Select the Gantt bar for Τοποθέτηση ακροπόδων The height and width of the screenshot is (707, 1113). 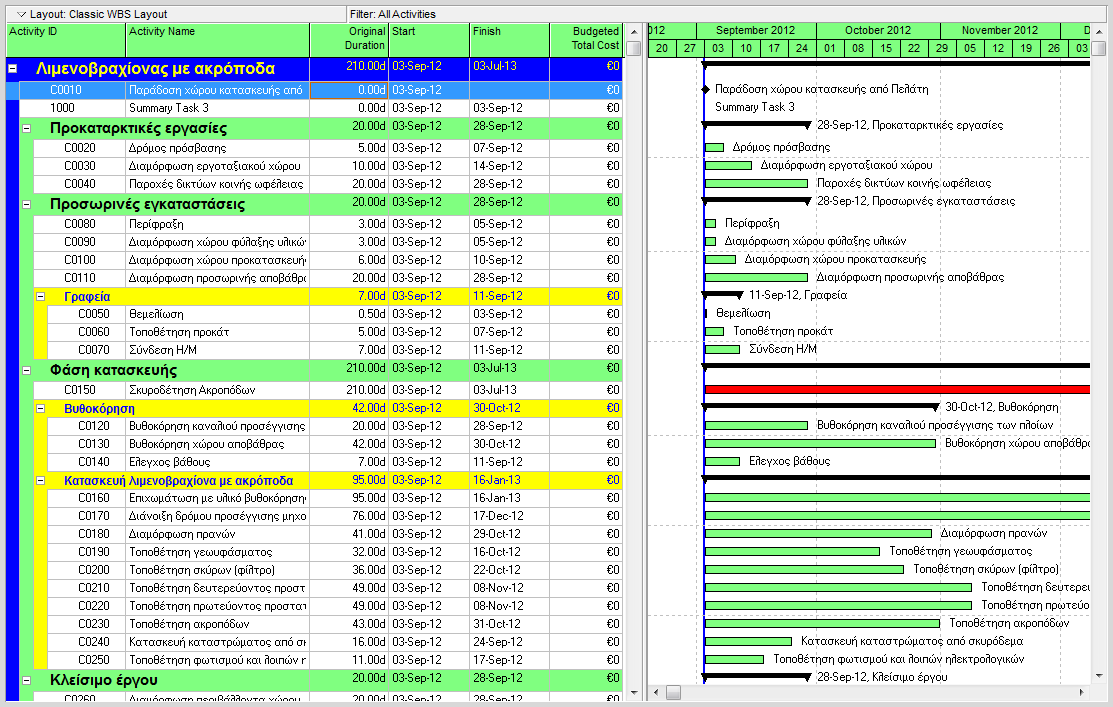822,624
